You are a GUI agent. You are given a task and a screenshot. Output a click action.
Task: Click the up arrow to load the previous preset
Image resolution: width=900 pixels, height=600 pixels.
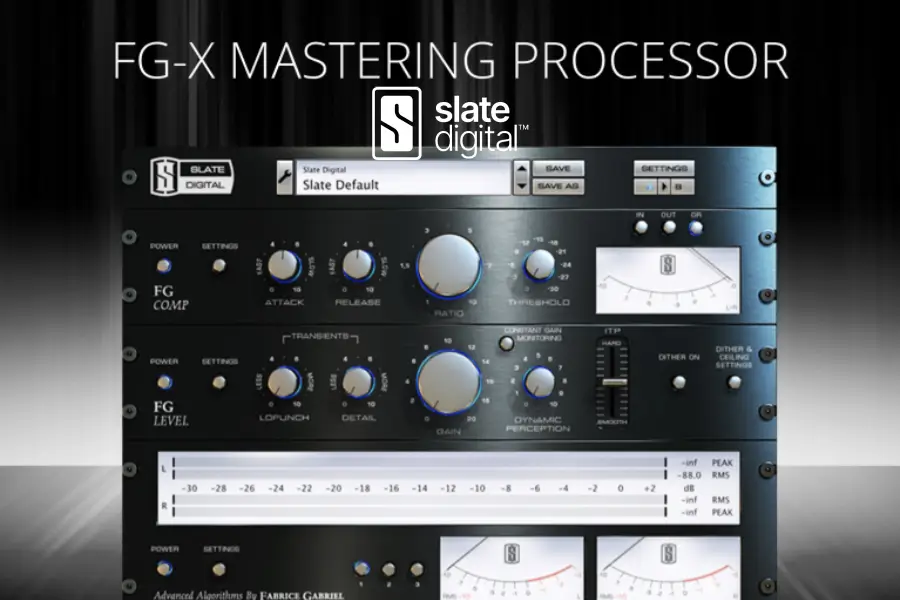521,171
